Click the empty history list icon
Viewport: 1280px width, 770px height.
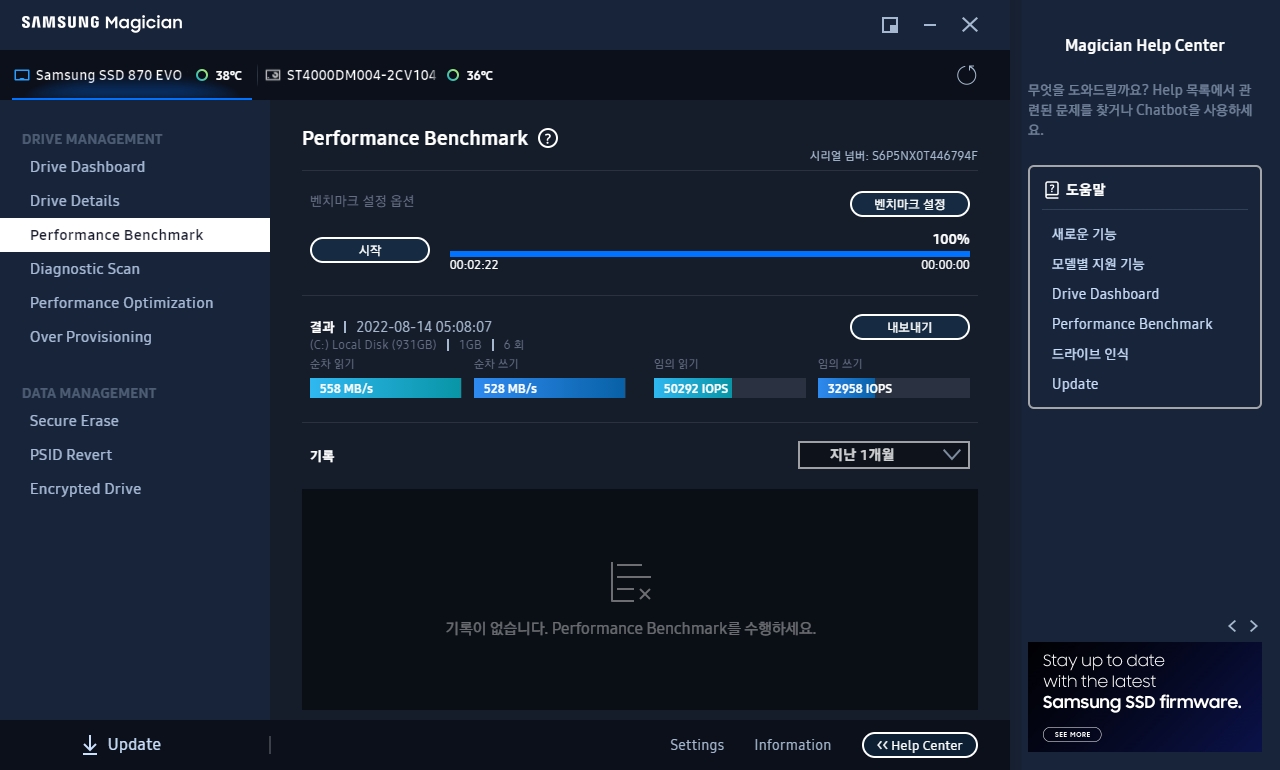[x=631, y=582]
